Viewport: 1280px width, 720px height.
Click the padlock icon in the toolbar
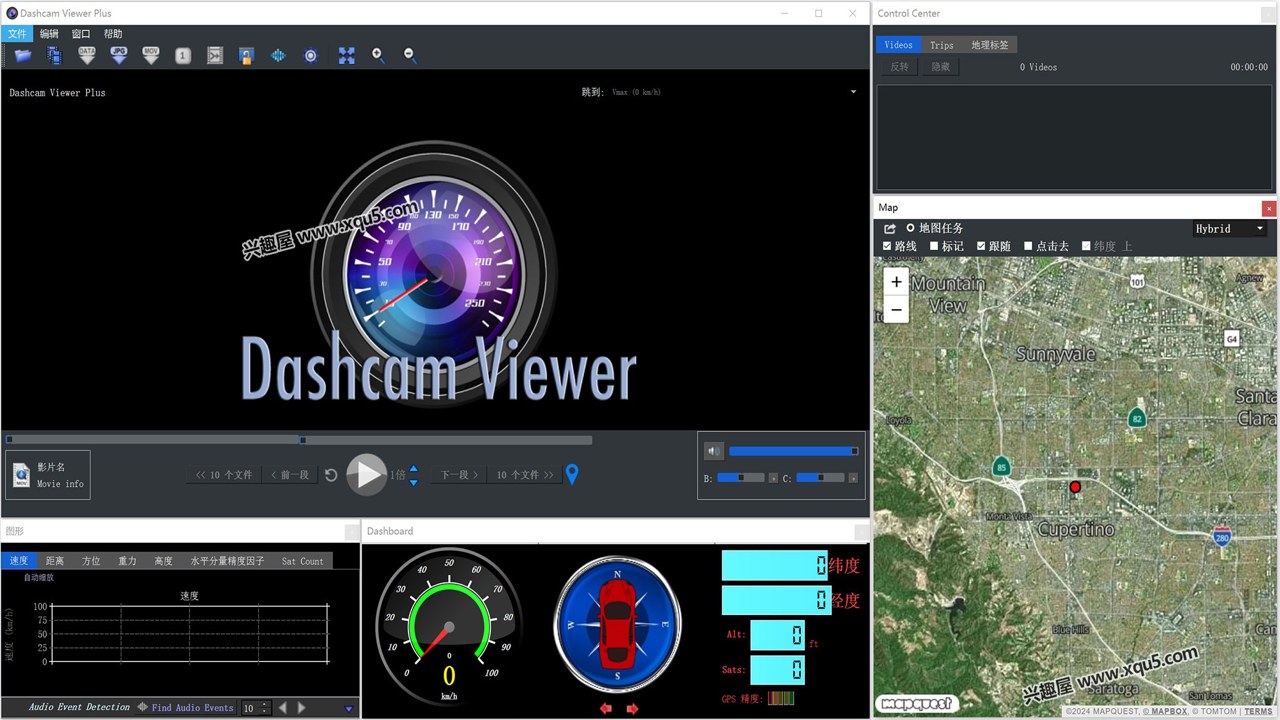click(x=246, y=56)
